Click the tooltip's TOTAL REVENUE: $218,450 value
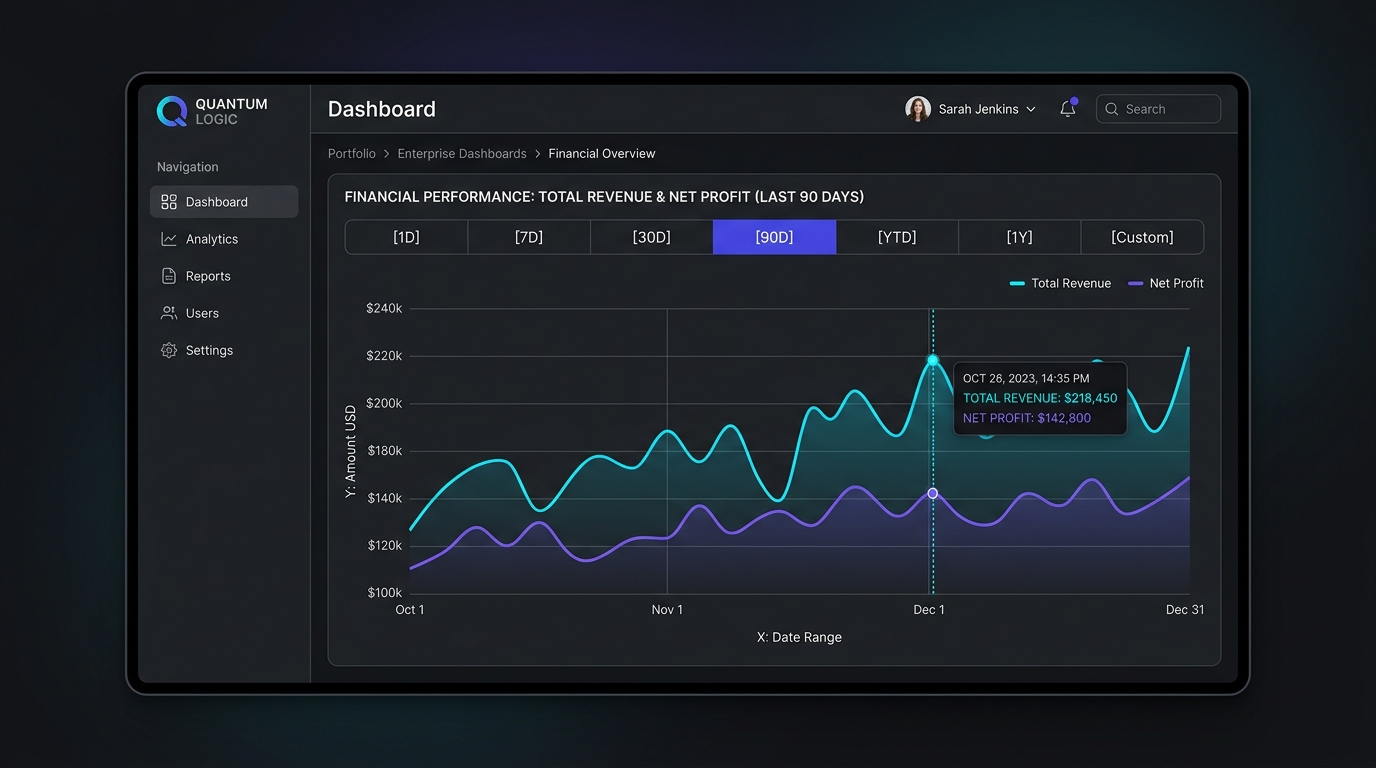1376x768 pixels. tap(1040, 398)
